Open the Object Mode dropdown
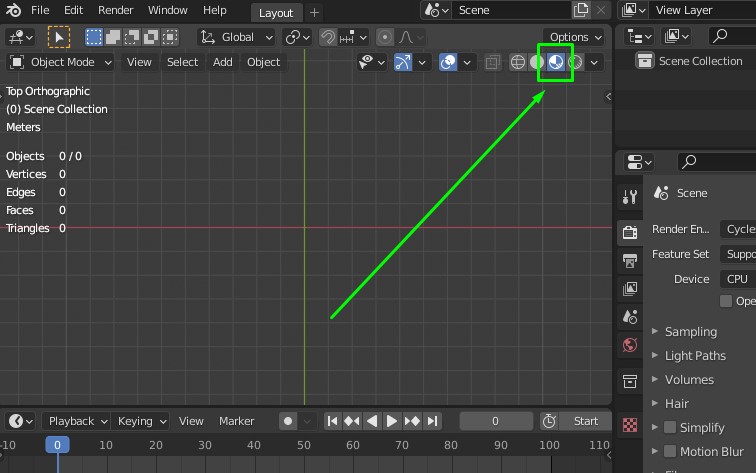The width and height of the screenshot is (756, 473). [61, 62]
